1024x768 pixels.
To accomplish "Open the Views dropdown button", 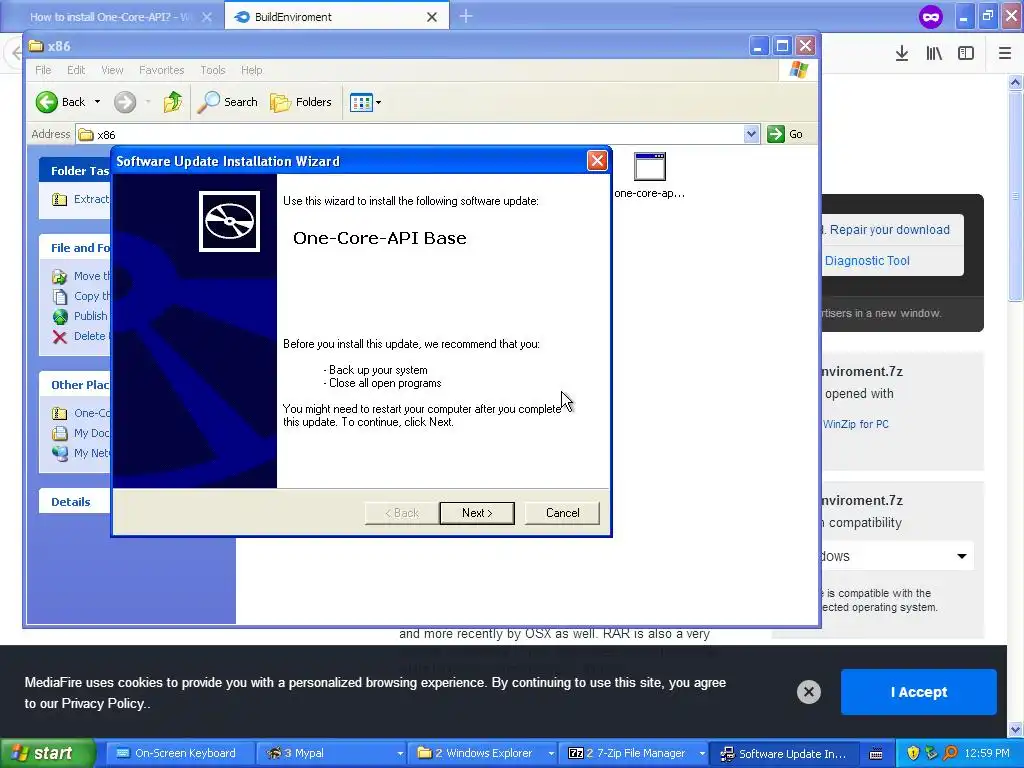I will pyautogui.click(x=365, y=102).
